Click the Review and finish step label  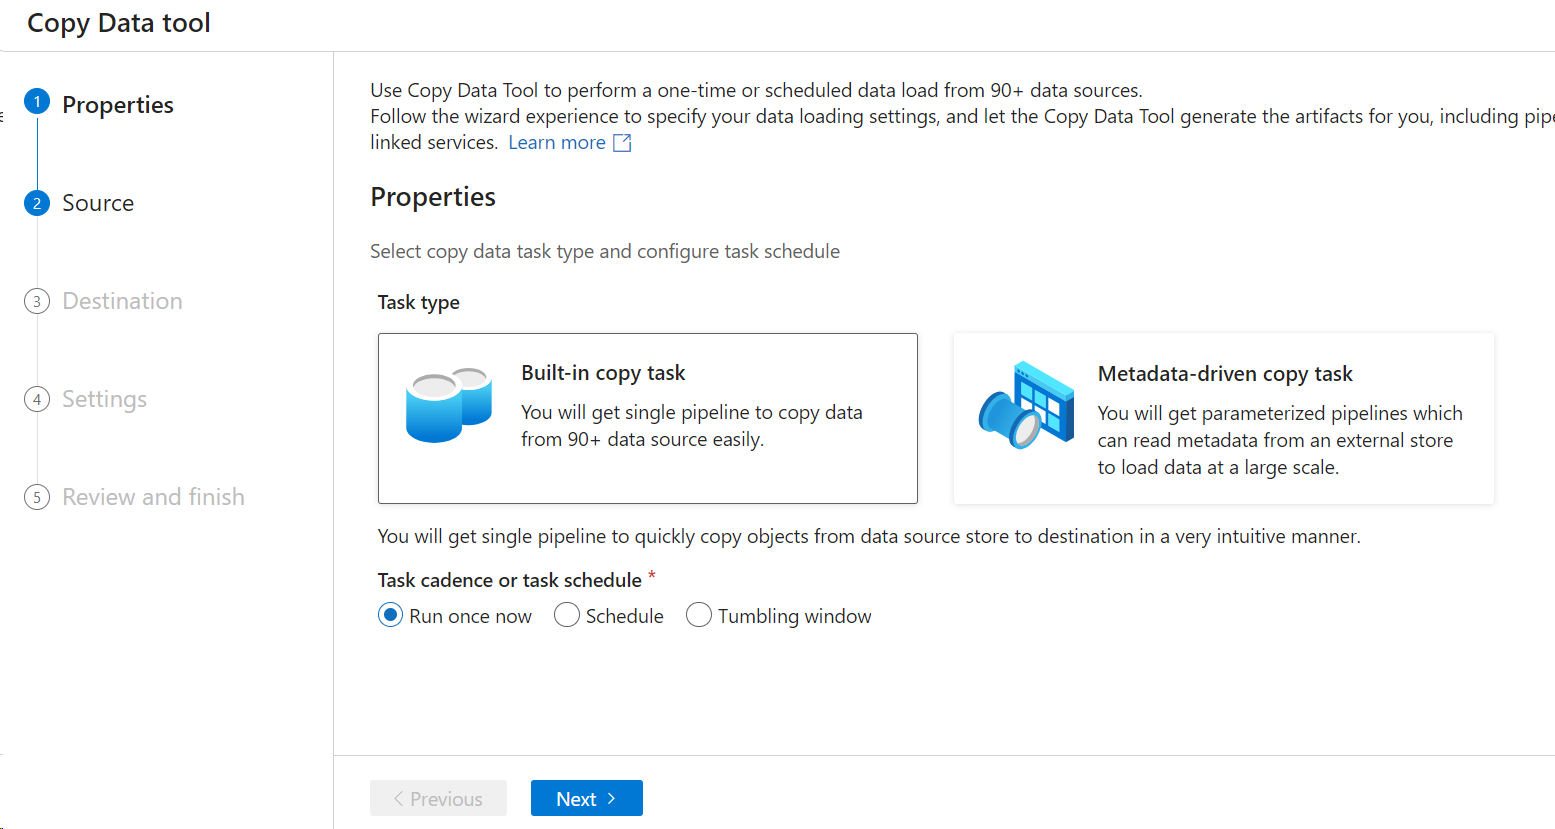[x=153, y=497]
